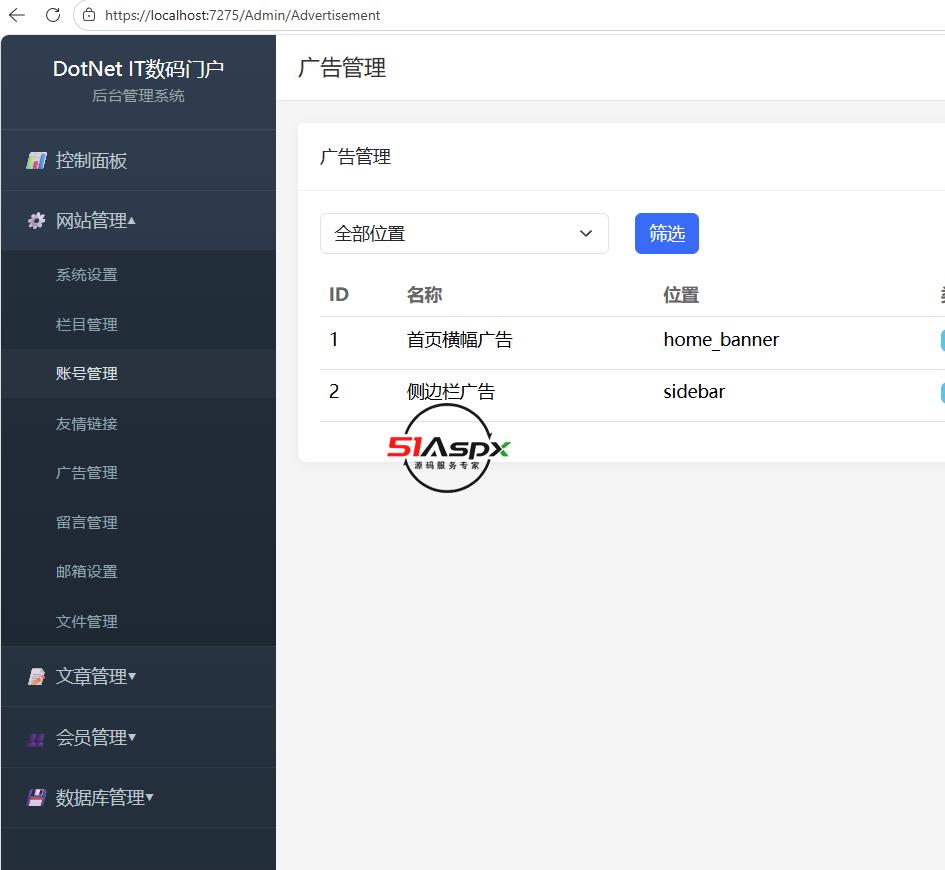Click the 网站管理 gear icon
The width and height of the screenshot is (945, 870).
[x=36, y=221]
